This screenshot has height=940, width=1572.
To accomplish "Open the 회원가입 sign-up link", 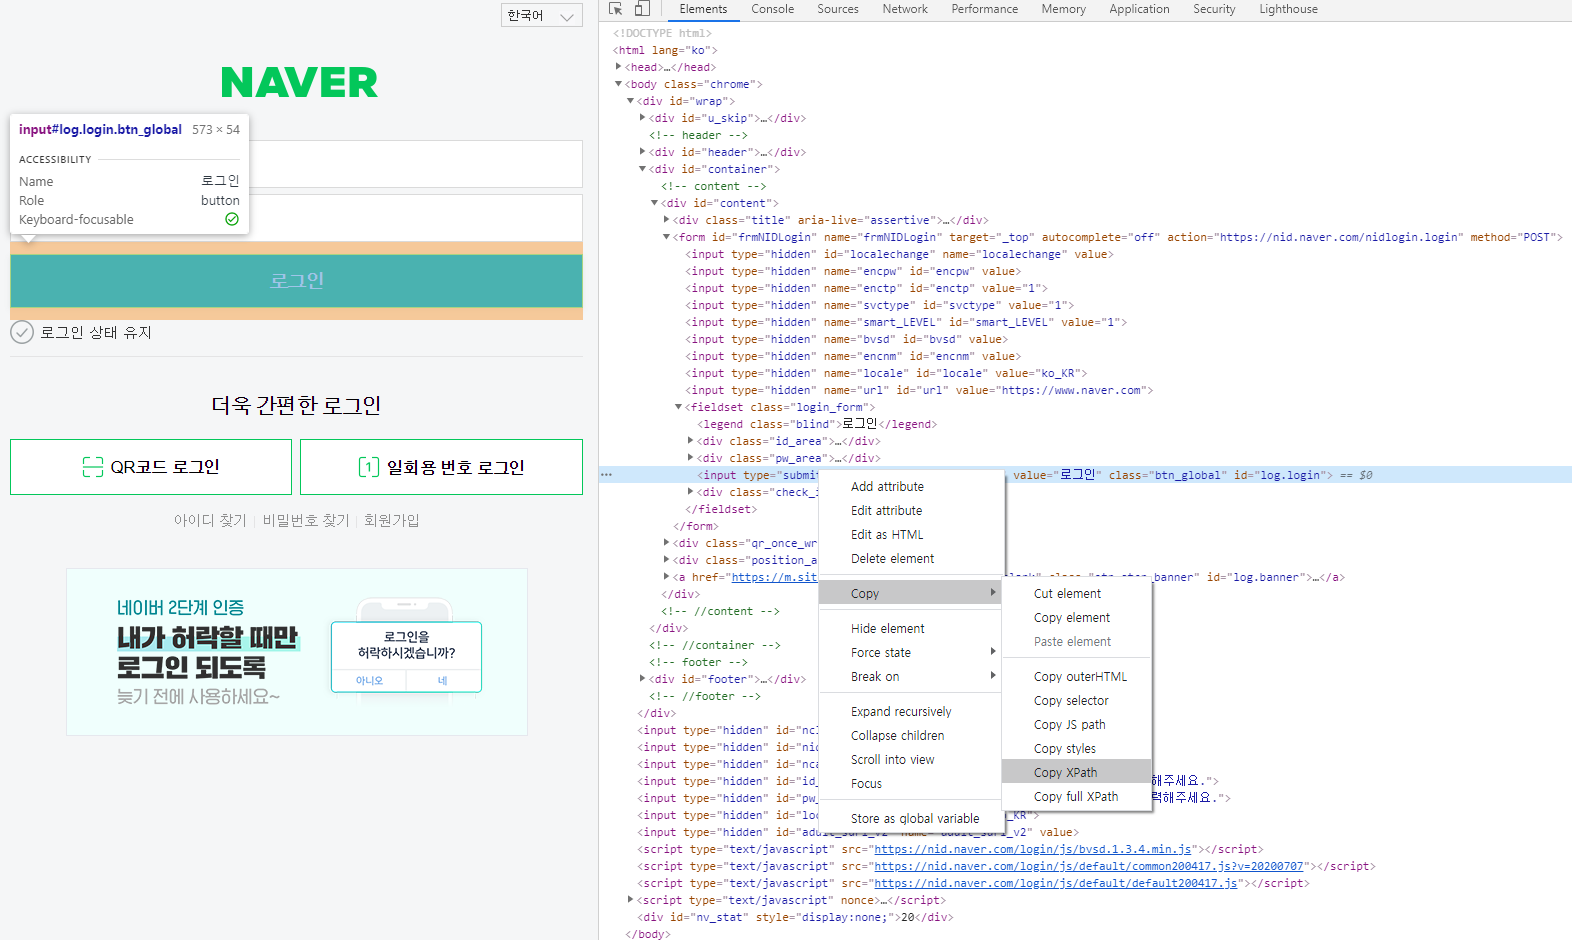I will pos(392,521).
